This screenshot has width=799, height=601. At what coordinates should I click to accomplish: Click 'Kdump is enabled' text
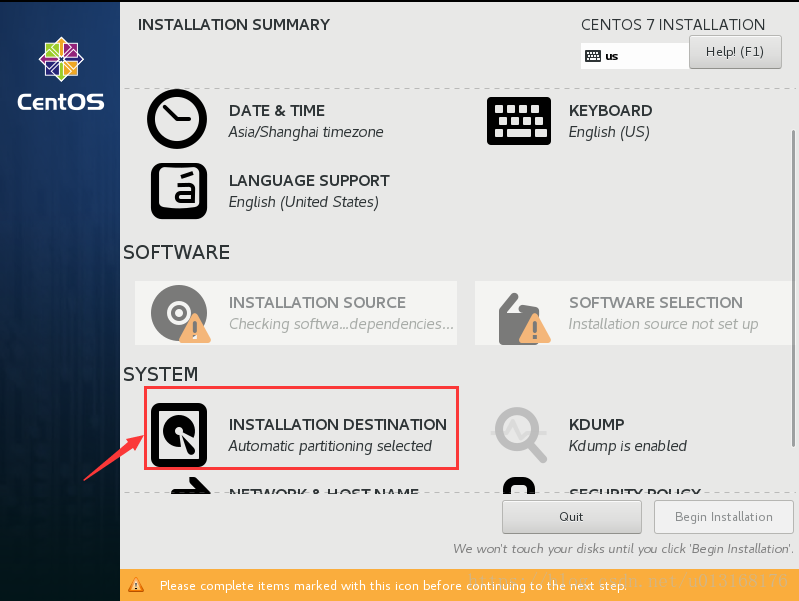627,446
